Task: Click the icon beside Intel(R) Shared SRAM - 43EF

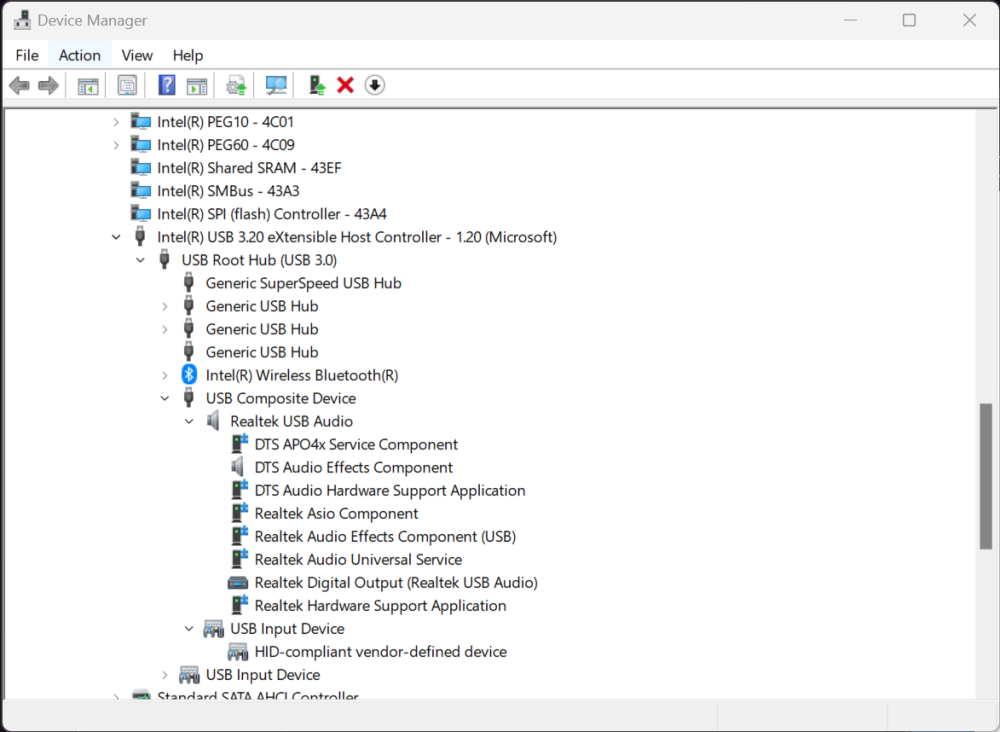Action: [x=141, y=168]
